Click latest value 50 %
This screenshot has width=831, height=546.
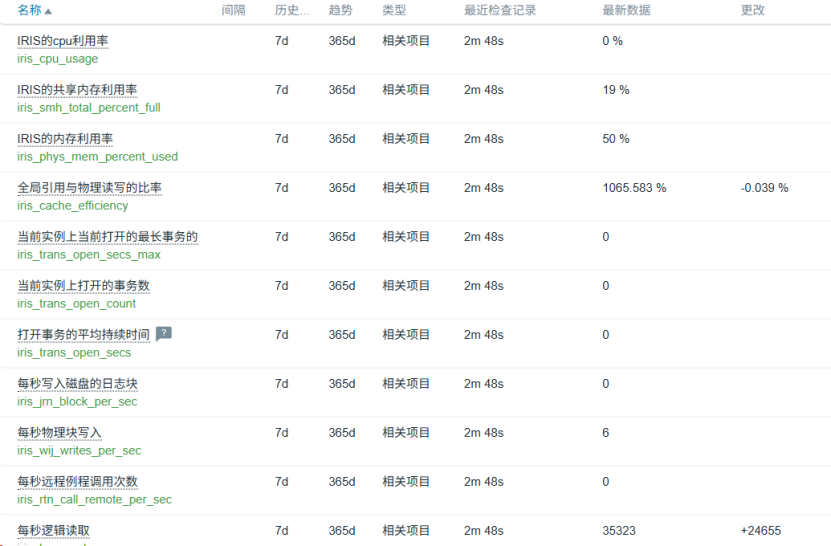click(x=616, y=139)
